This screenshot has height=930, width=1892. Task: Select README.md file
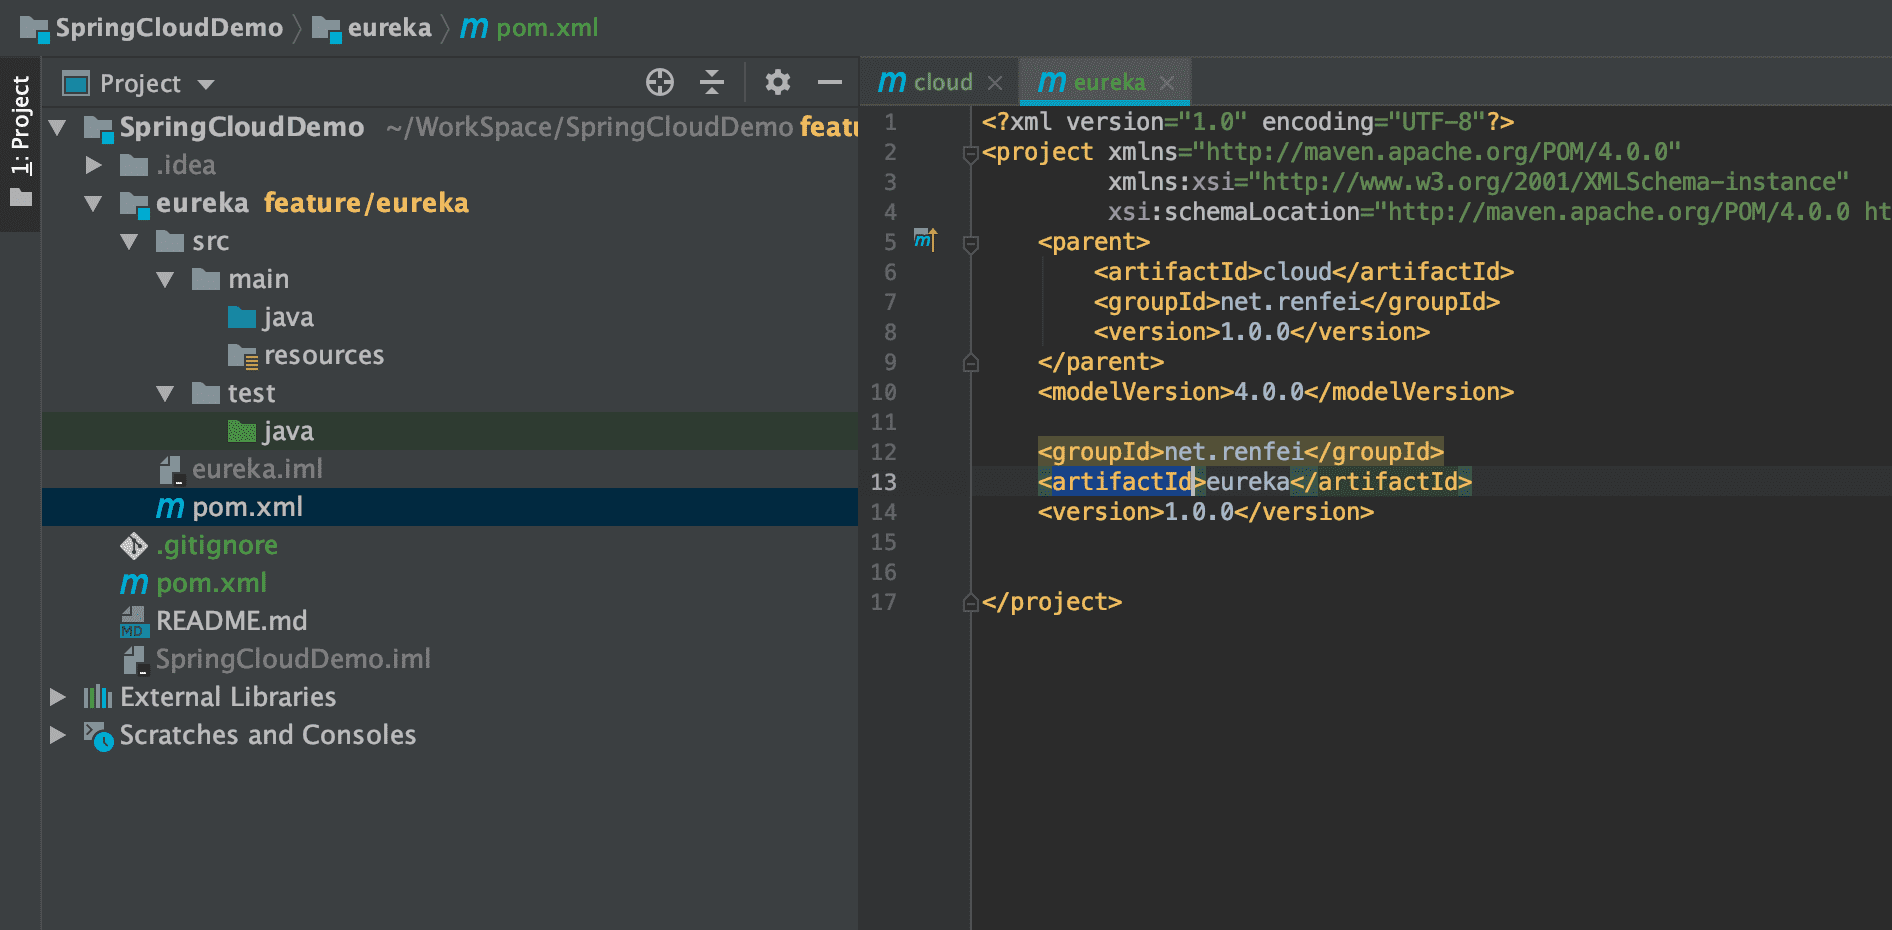[450, 621]
